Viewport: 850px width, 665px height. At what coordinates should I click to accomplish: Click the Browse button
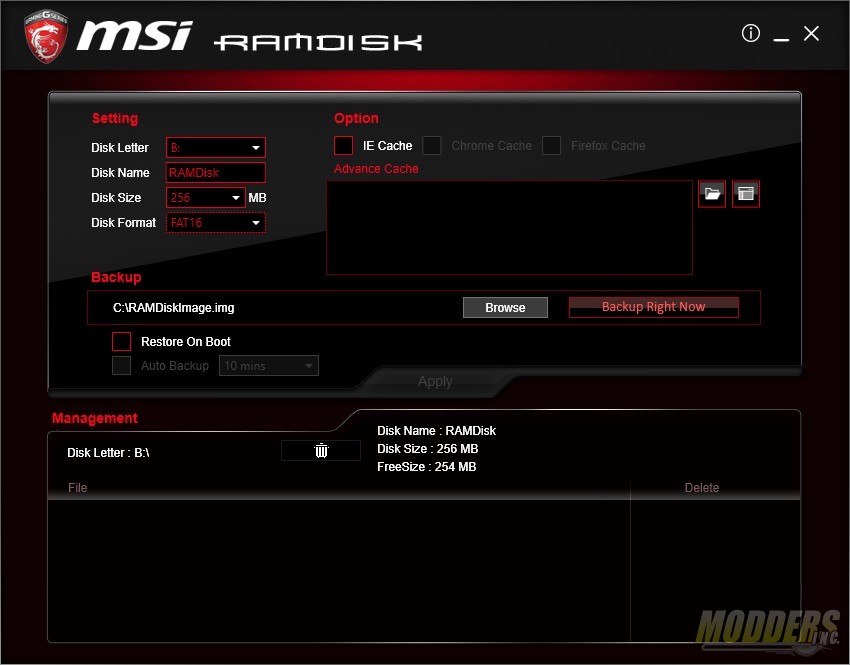coord(505,307)
